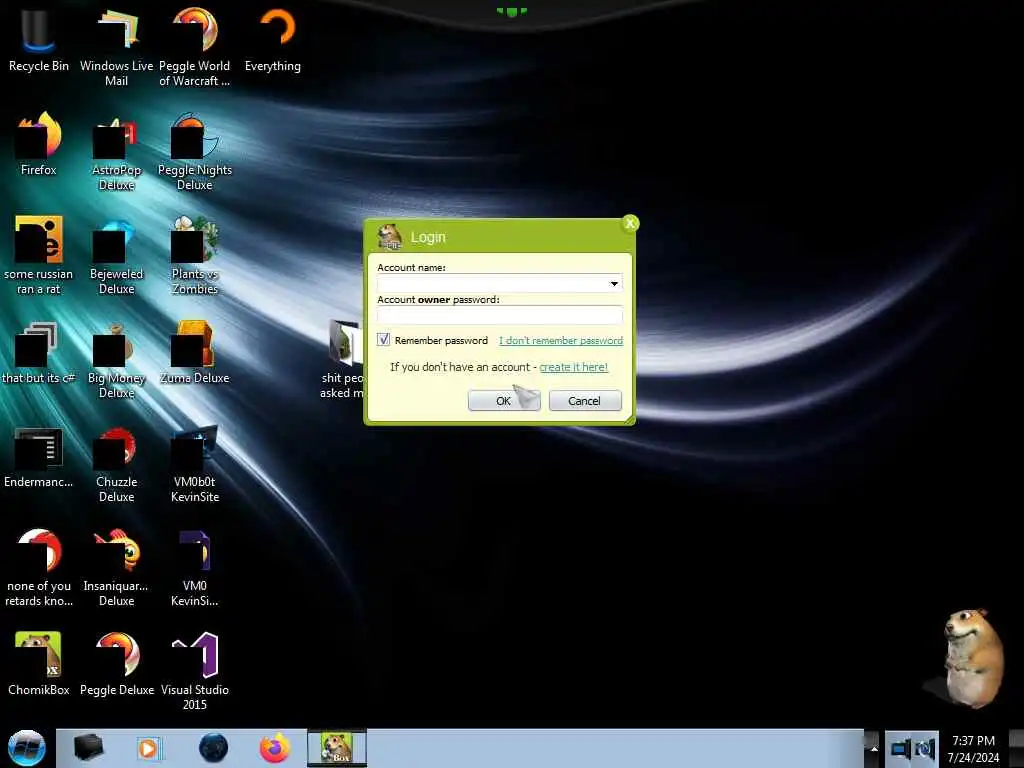Open the Recycle Bin desktop icon
The image size is (1024, 768).
point(39,39)
